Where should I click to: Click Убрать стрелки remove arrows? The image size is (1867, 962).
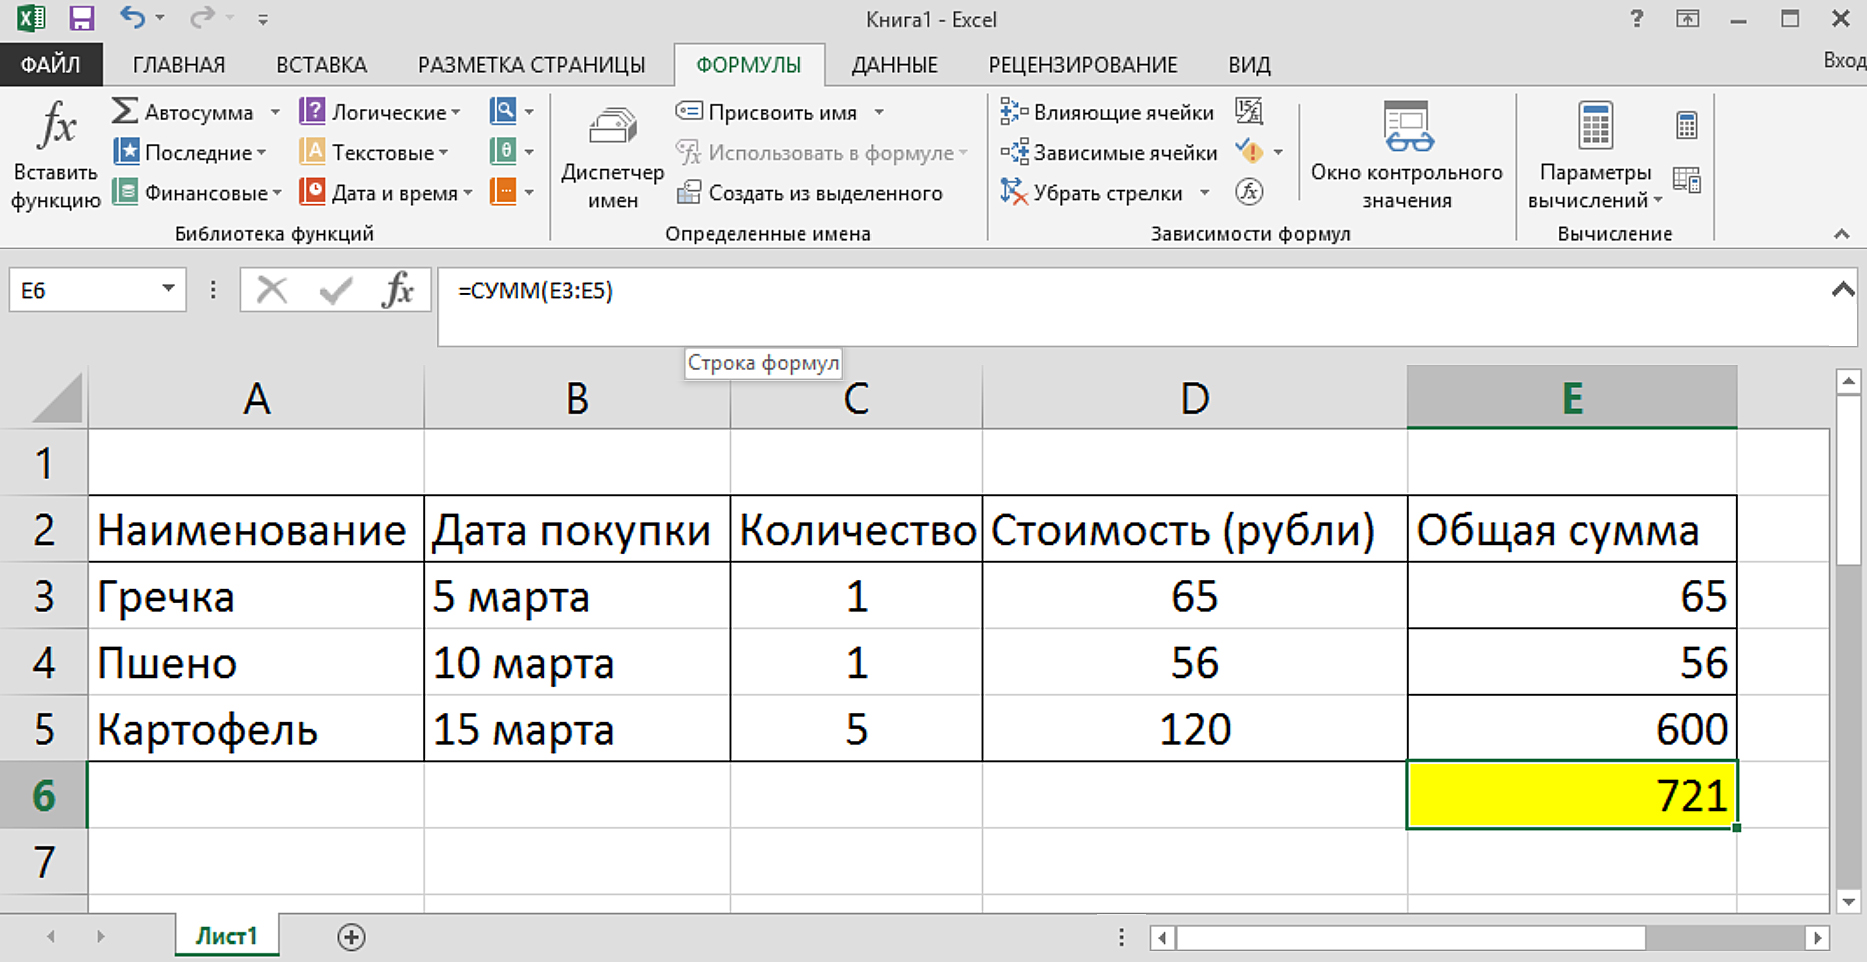(x=1091, y=192)
